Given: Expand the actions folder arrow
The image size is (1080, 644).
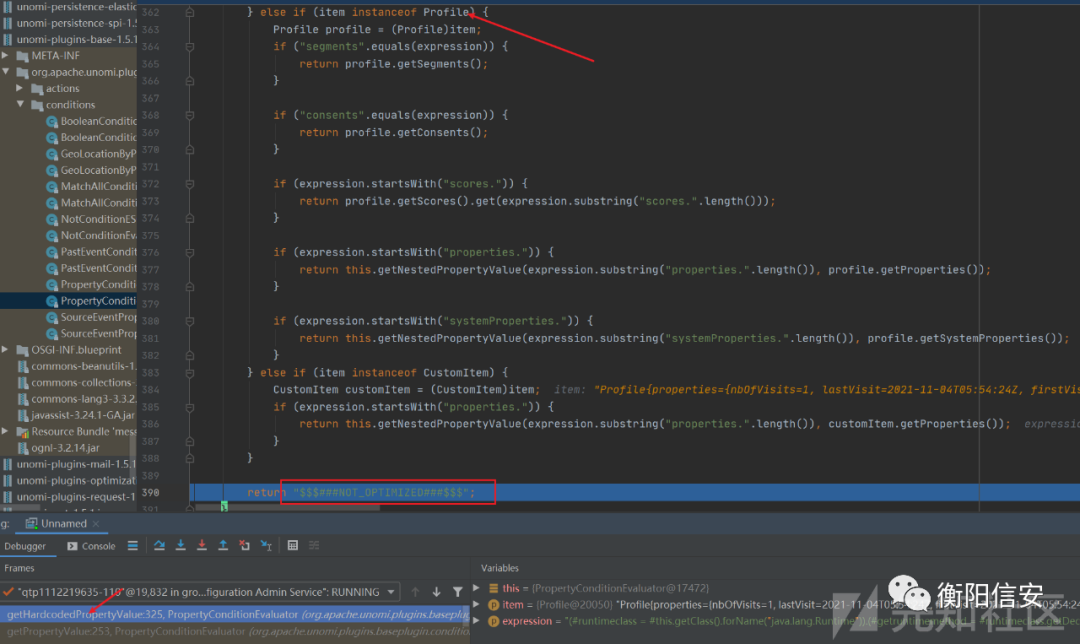Looking at the screenshot, I should (x=20, y=88).
